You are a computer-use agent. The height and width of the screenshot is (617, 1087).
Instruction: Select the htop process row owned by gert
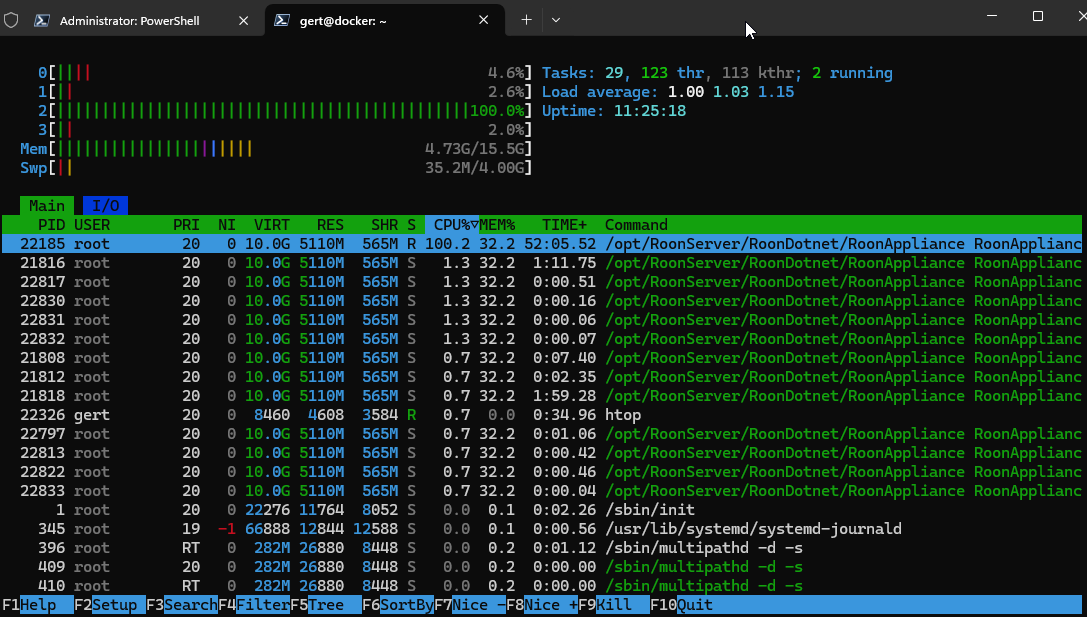(541, 415)
